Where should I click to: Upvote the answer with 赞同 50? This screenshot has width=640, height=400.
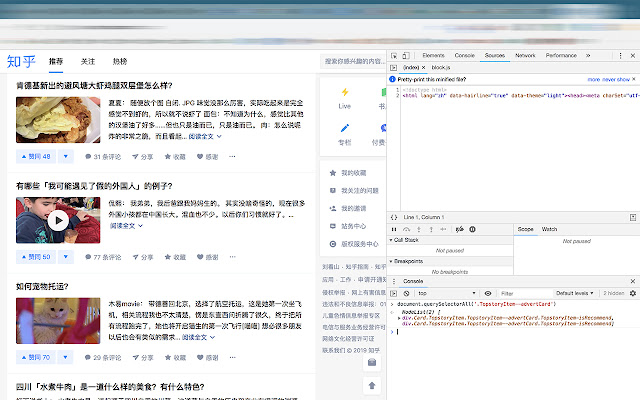coord(36,257)
